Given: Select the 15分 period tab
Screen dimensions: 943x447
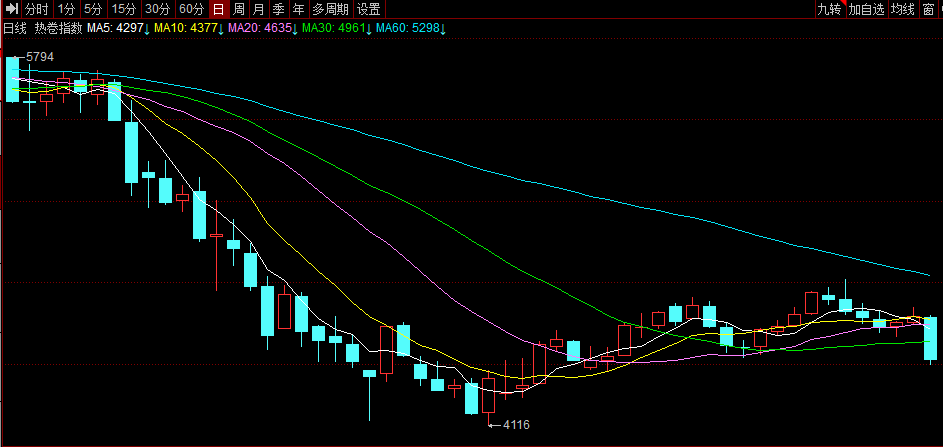Looking at the screenshot, I should pyautogui.click(x=124, y=8).
